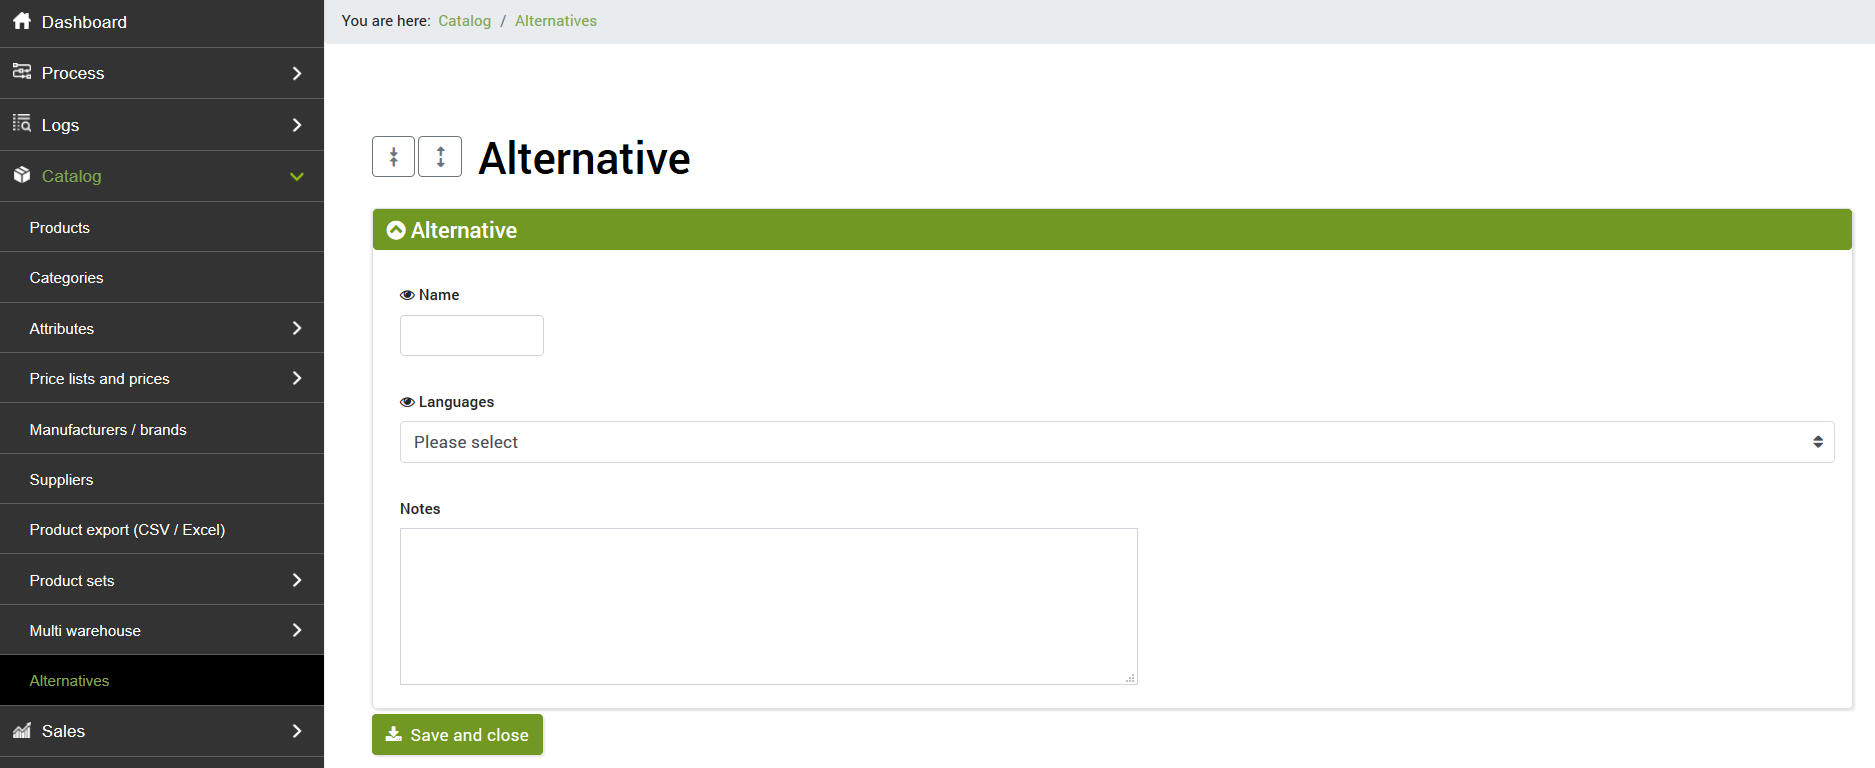
Task: Follow the Catalog breadcrumb link
Action: [x=464, y=21]
